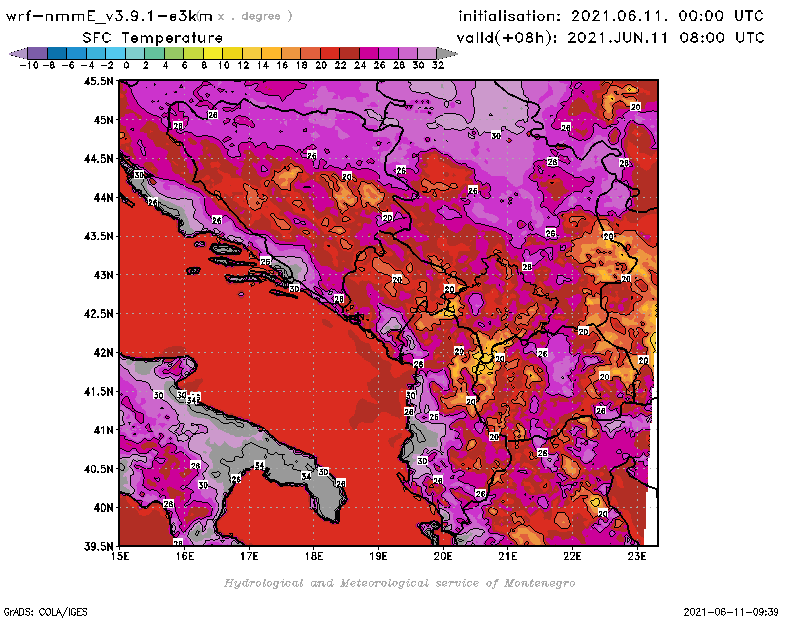Viewport: 800px width, 618px height.
Task: Click the legend swatch between -4 and -2
Action: click(x=96, y=53)
